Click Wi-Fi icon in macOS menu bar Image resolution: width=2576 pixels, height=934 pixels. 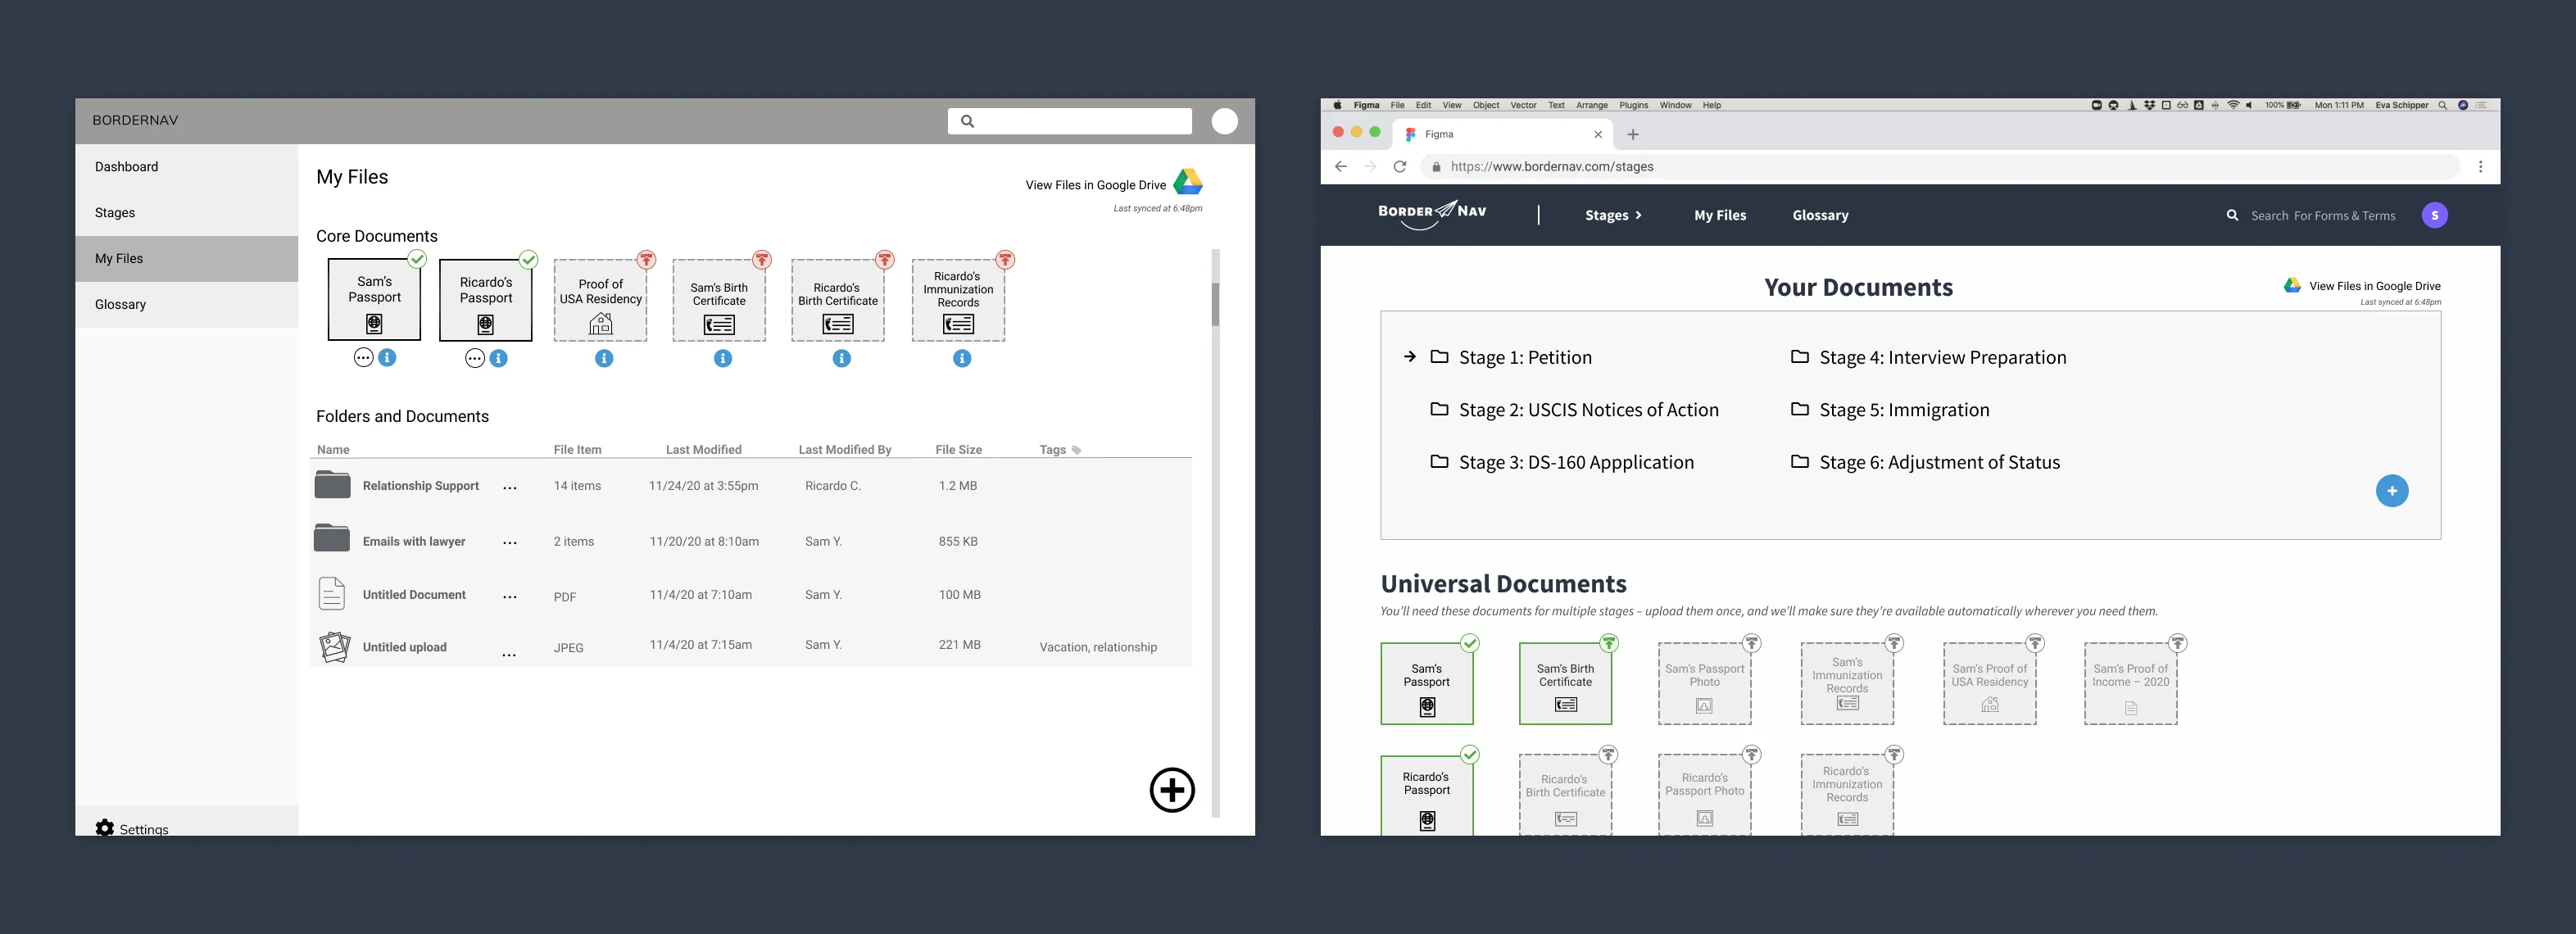click(x=2233, y=105)
